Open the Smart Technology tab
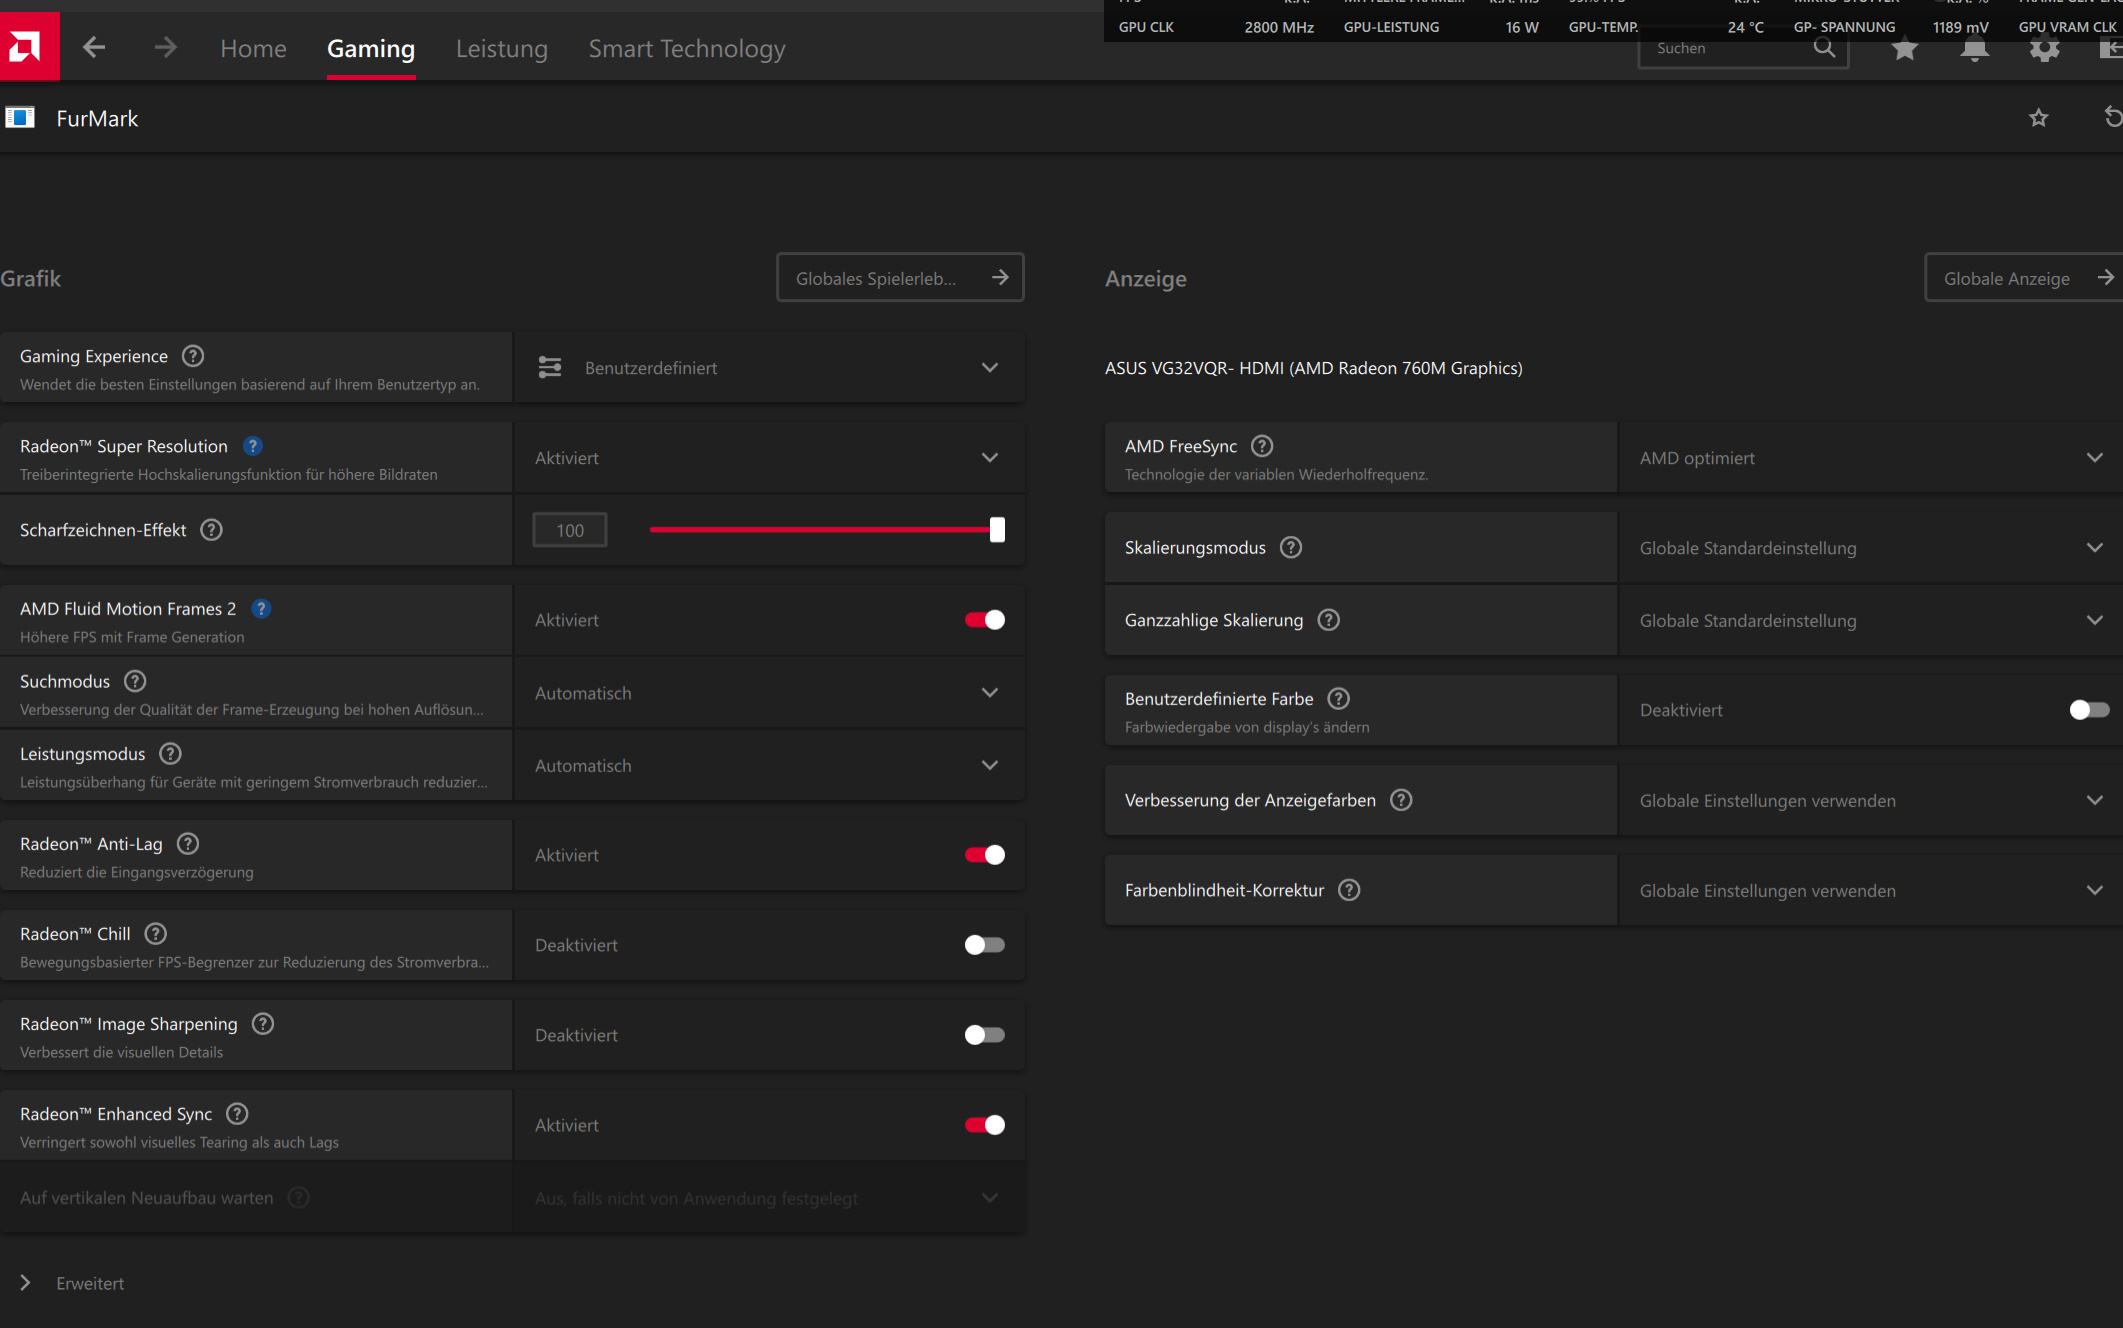The width and height of the screenshot is (2123, 1328). pyautogui.click(x=687, y=48)
